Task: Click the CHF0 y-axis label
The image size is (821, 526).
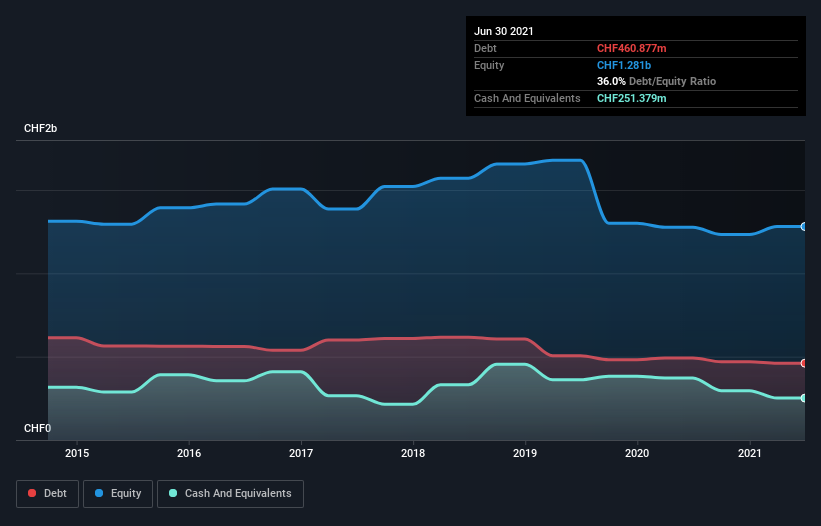Action: pos(38,429)
